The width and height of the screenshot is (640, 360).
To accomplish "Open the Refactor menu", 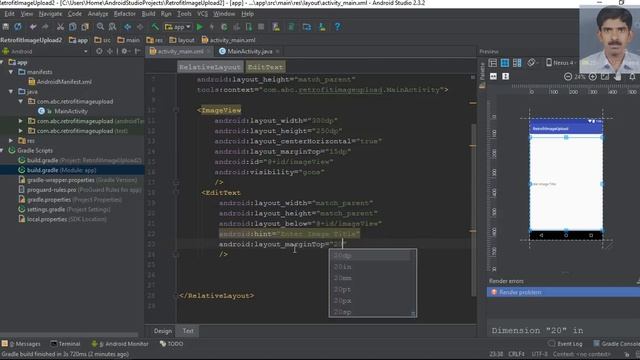I will coord(124,14).
